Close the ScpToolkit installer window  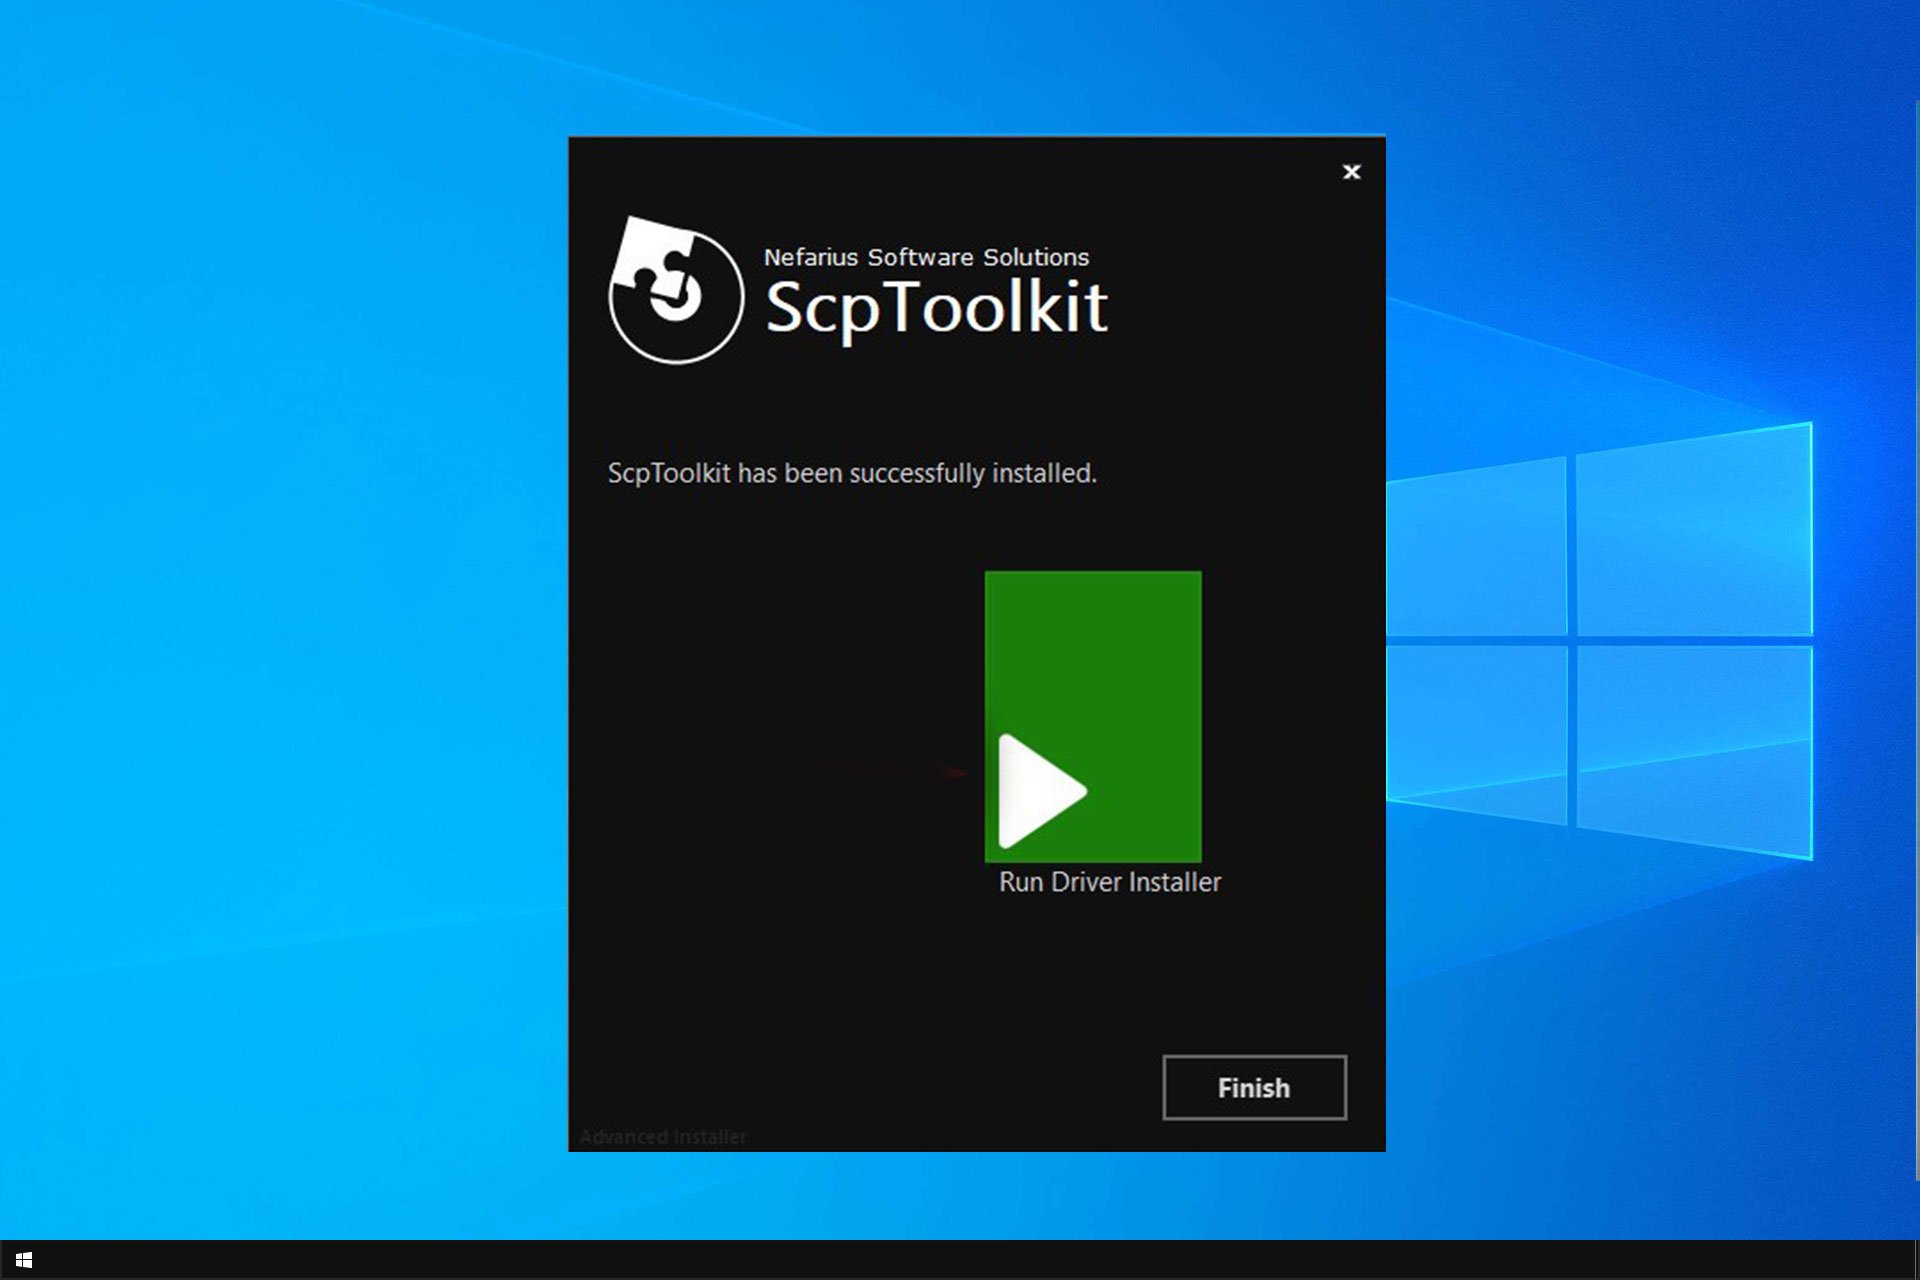pos(1351,172)
